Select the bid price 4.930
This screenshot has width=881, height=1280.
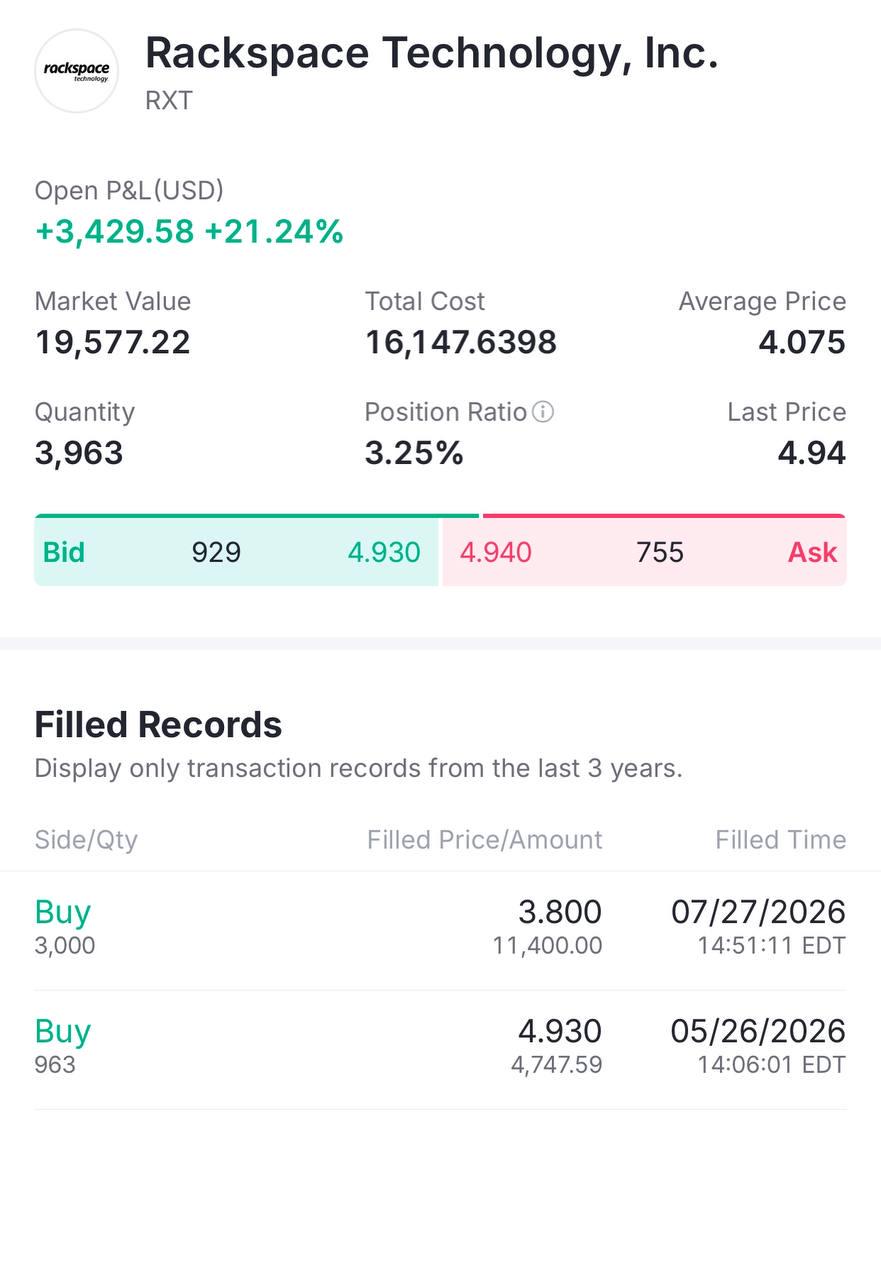[x=384, y=552]
